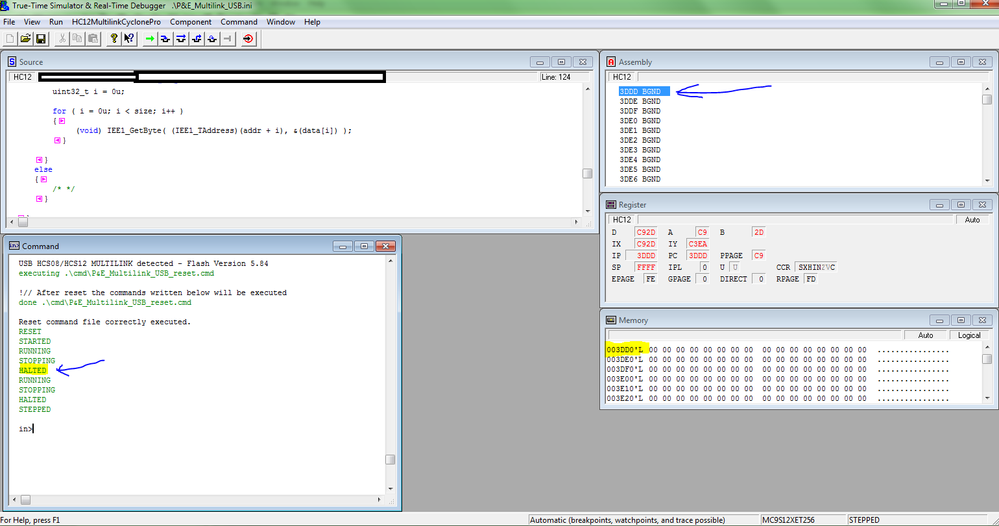Reset target with the red circle arrow icon

[x=248, y=39]
